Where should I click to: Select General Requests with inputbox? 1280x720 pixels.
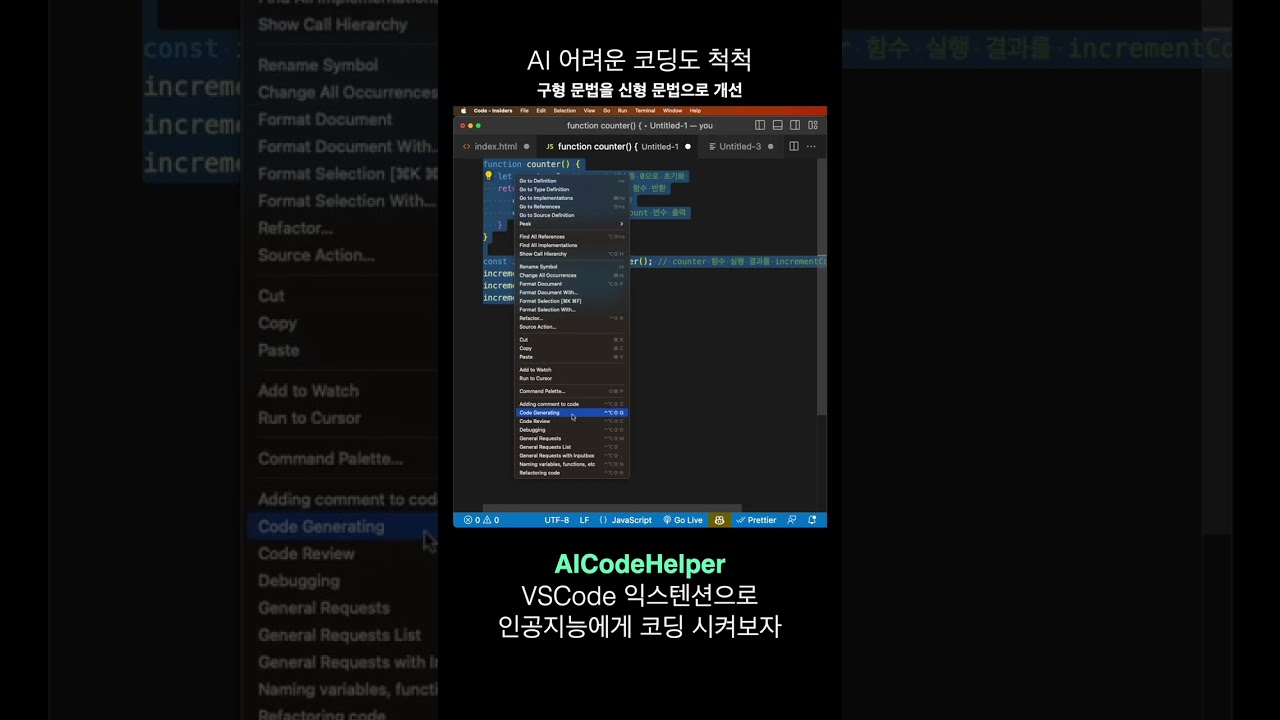pyautogui.click(x=571, y=456)
